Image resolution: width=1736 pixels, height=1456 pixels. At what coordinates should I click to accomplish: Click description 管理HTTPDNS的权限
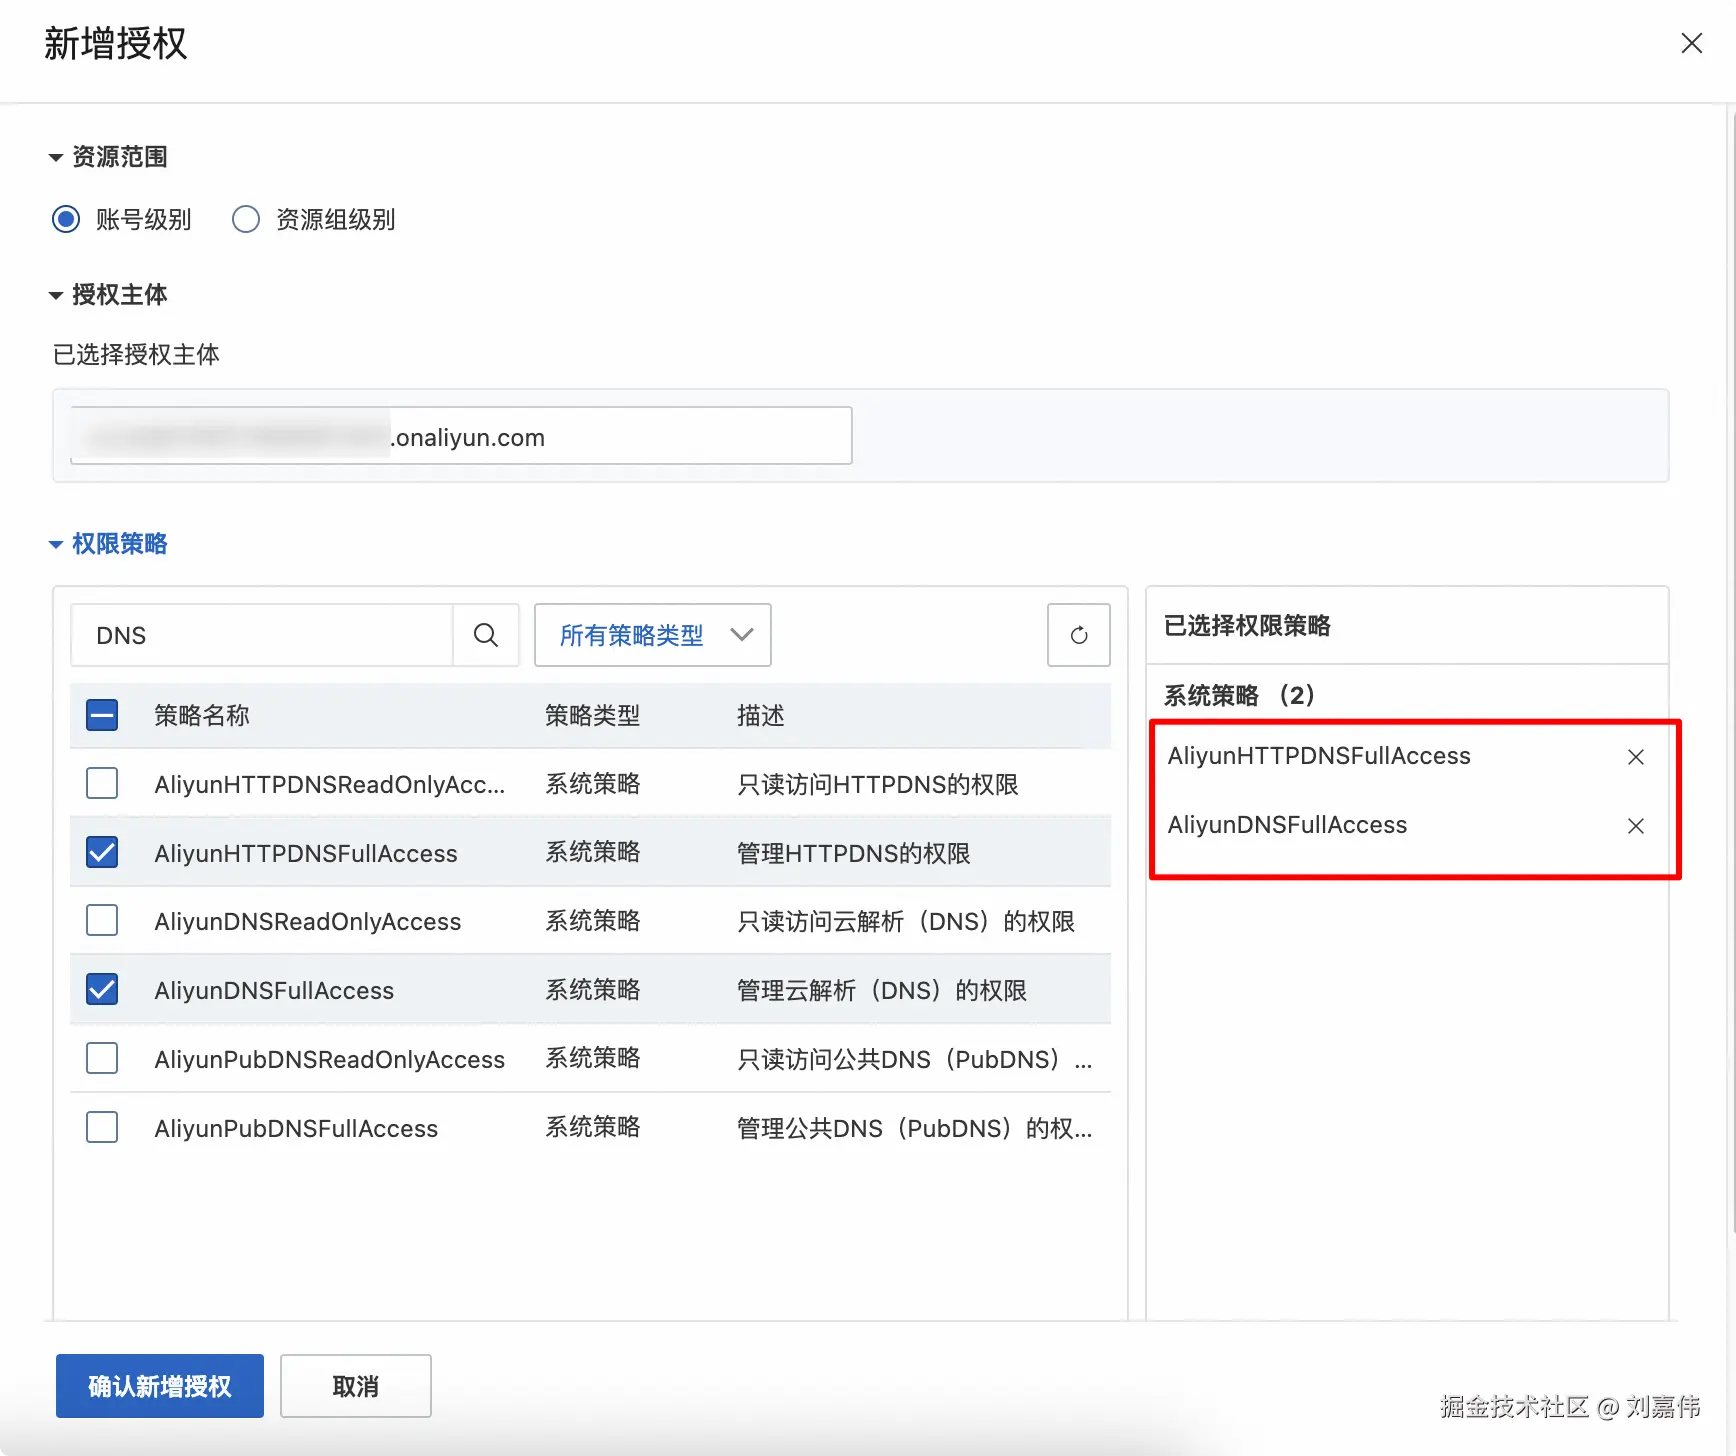point(853,854)
